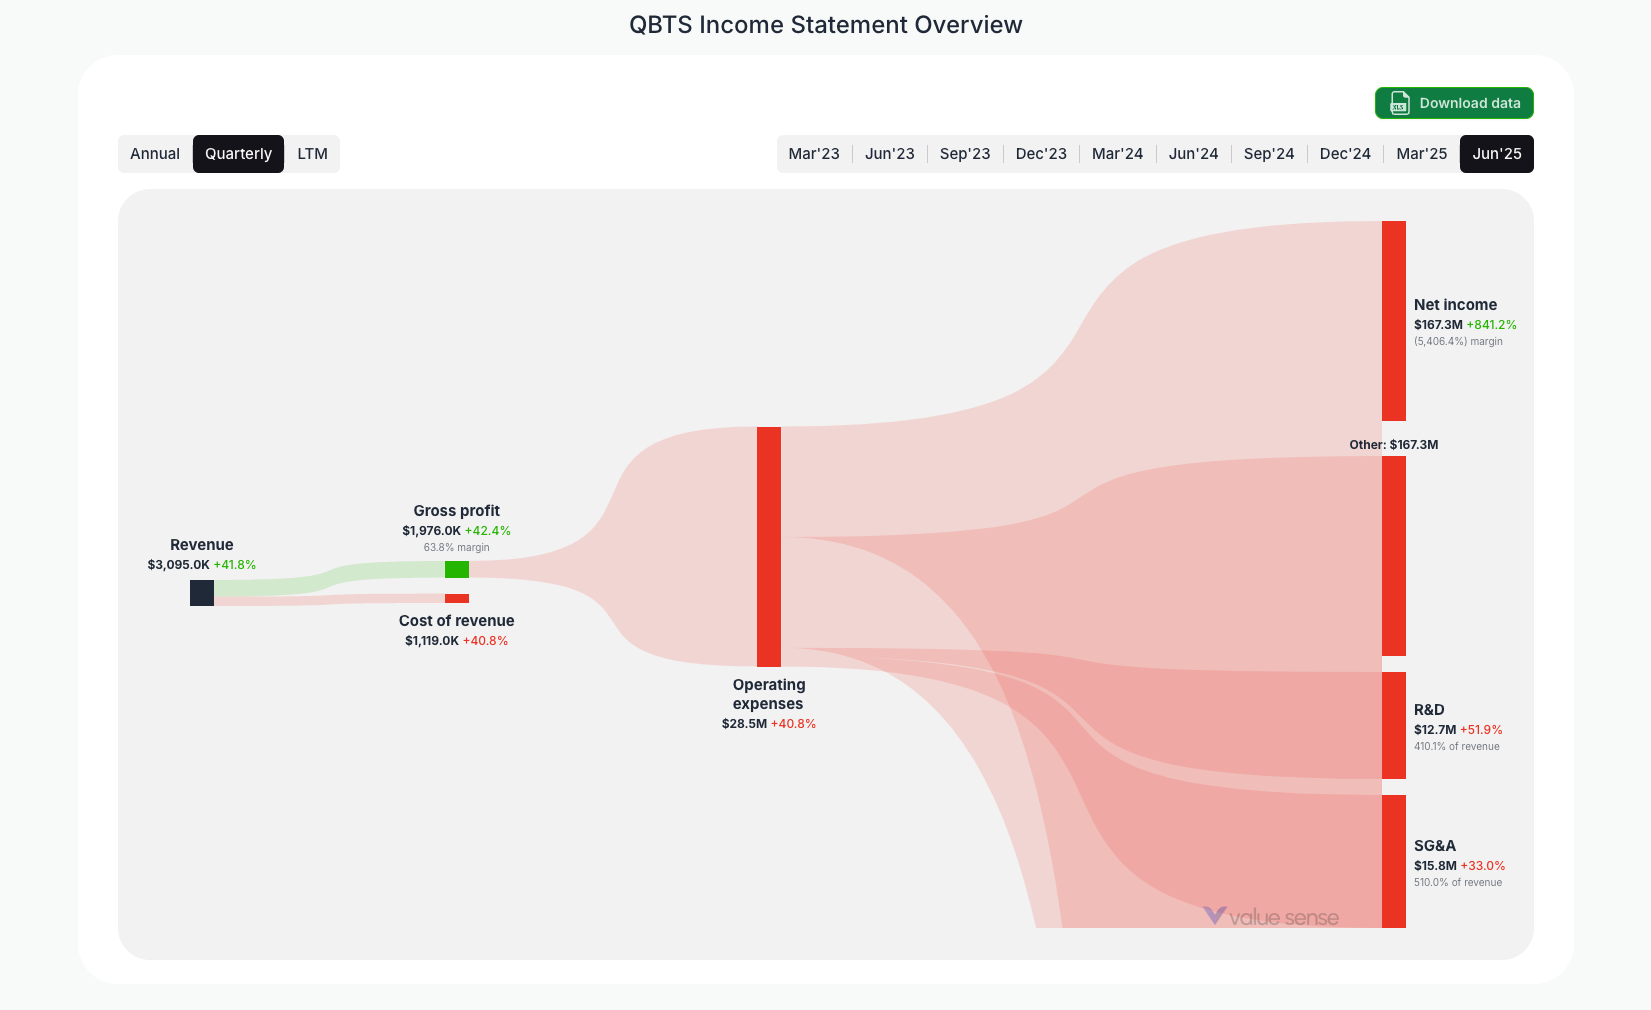Image resolution: width=1651 pixels, height=1010 pixels.
Task: Select the SG&A node
Action: (1393, 860)
